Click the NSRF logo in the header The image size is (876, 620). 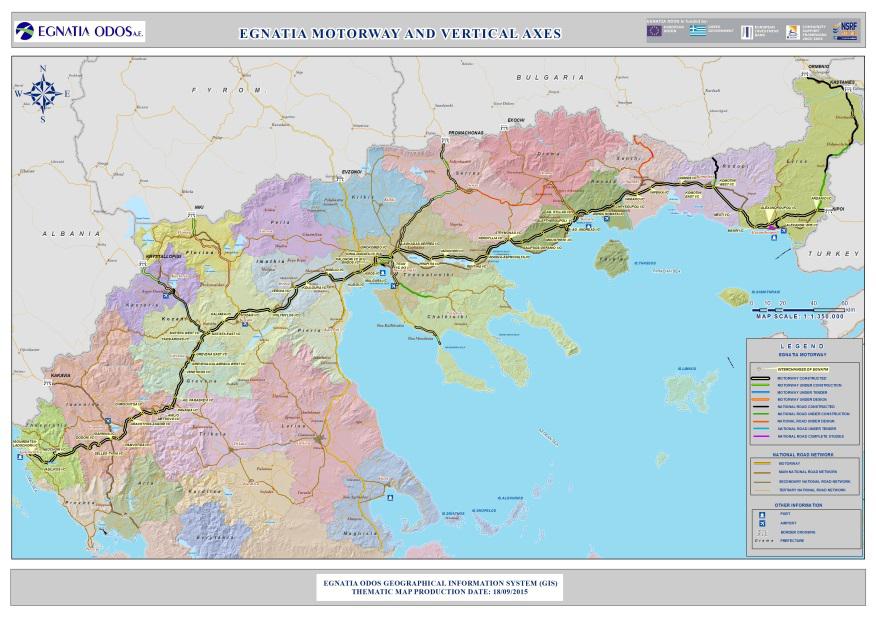845,32
